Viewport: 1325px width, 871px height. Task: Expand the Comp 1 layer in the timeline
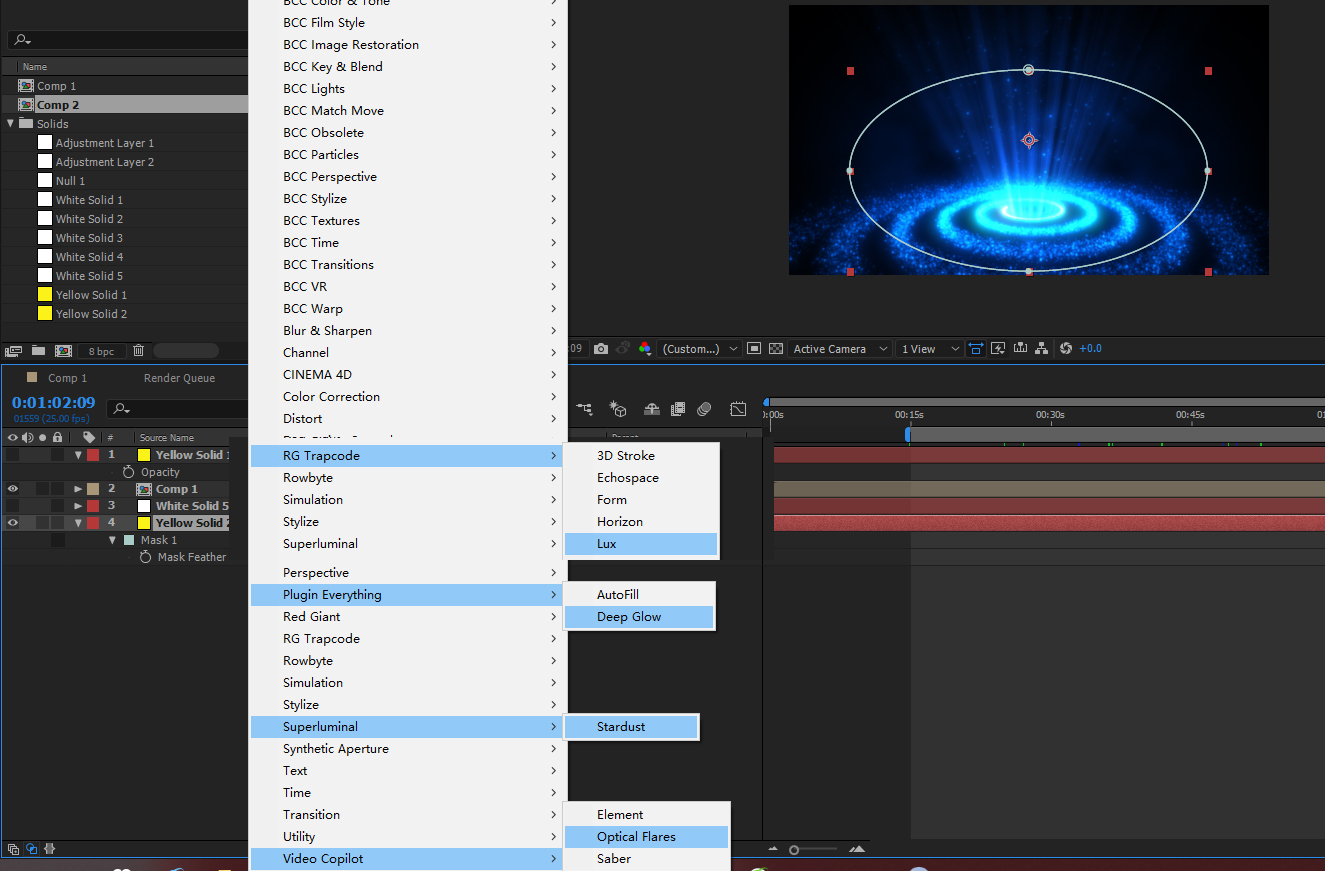pos(78,489)
